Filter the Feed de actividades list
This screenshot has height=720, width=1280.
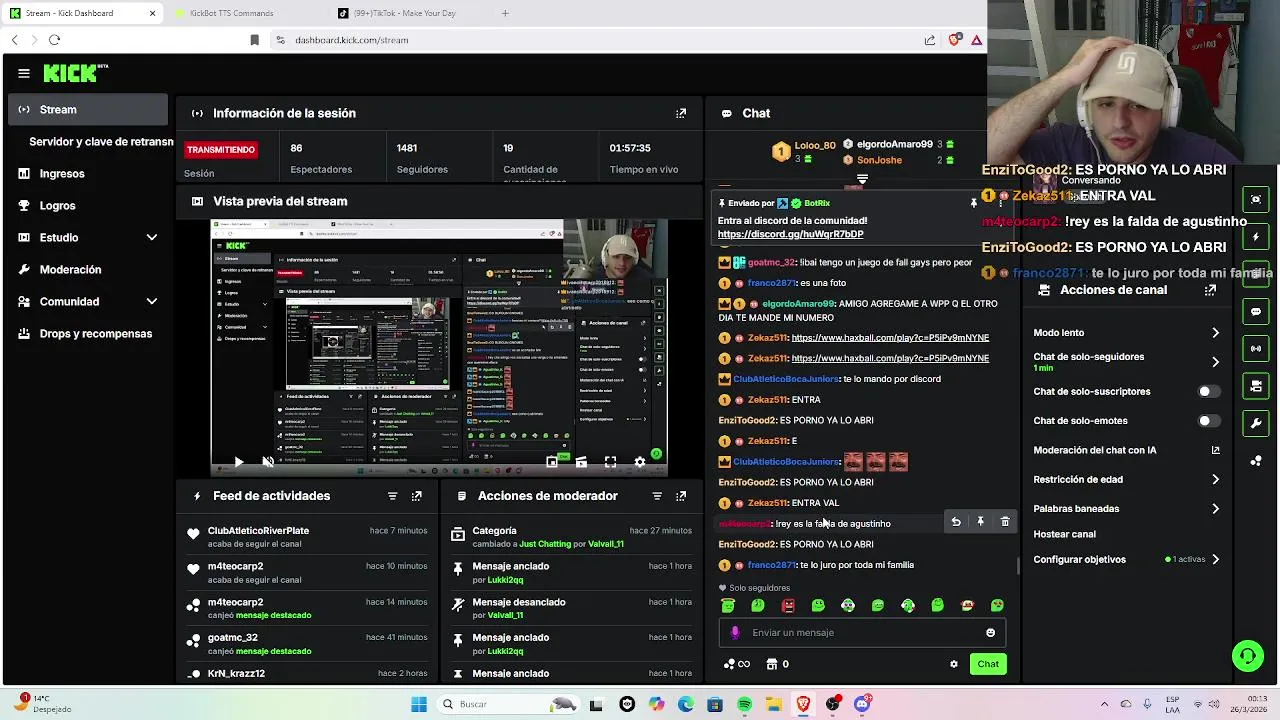click(x=392, y=496)
